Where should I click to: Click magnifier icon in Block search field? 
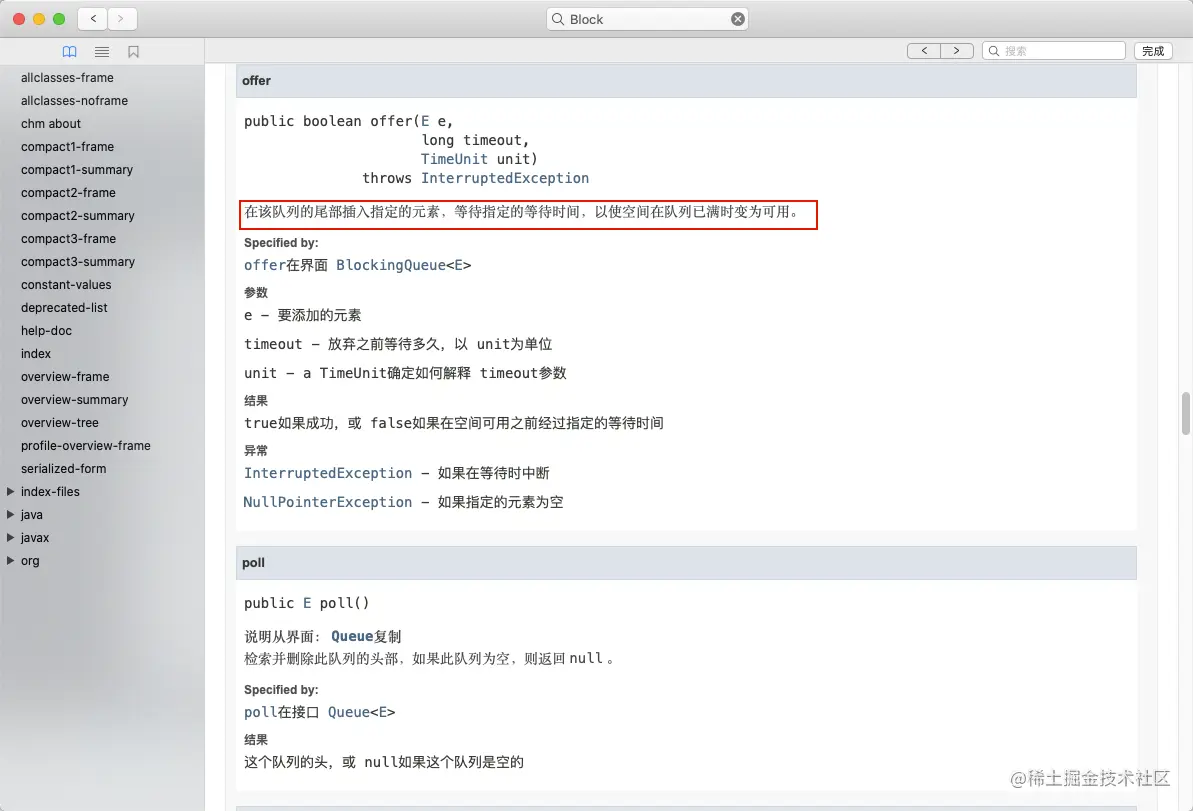click(558, 19)
